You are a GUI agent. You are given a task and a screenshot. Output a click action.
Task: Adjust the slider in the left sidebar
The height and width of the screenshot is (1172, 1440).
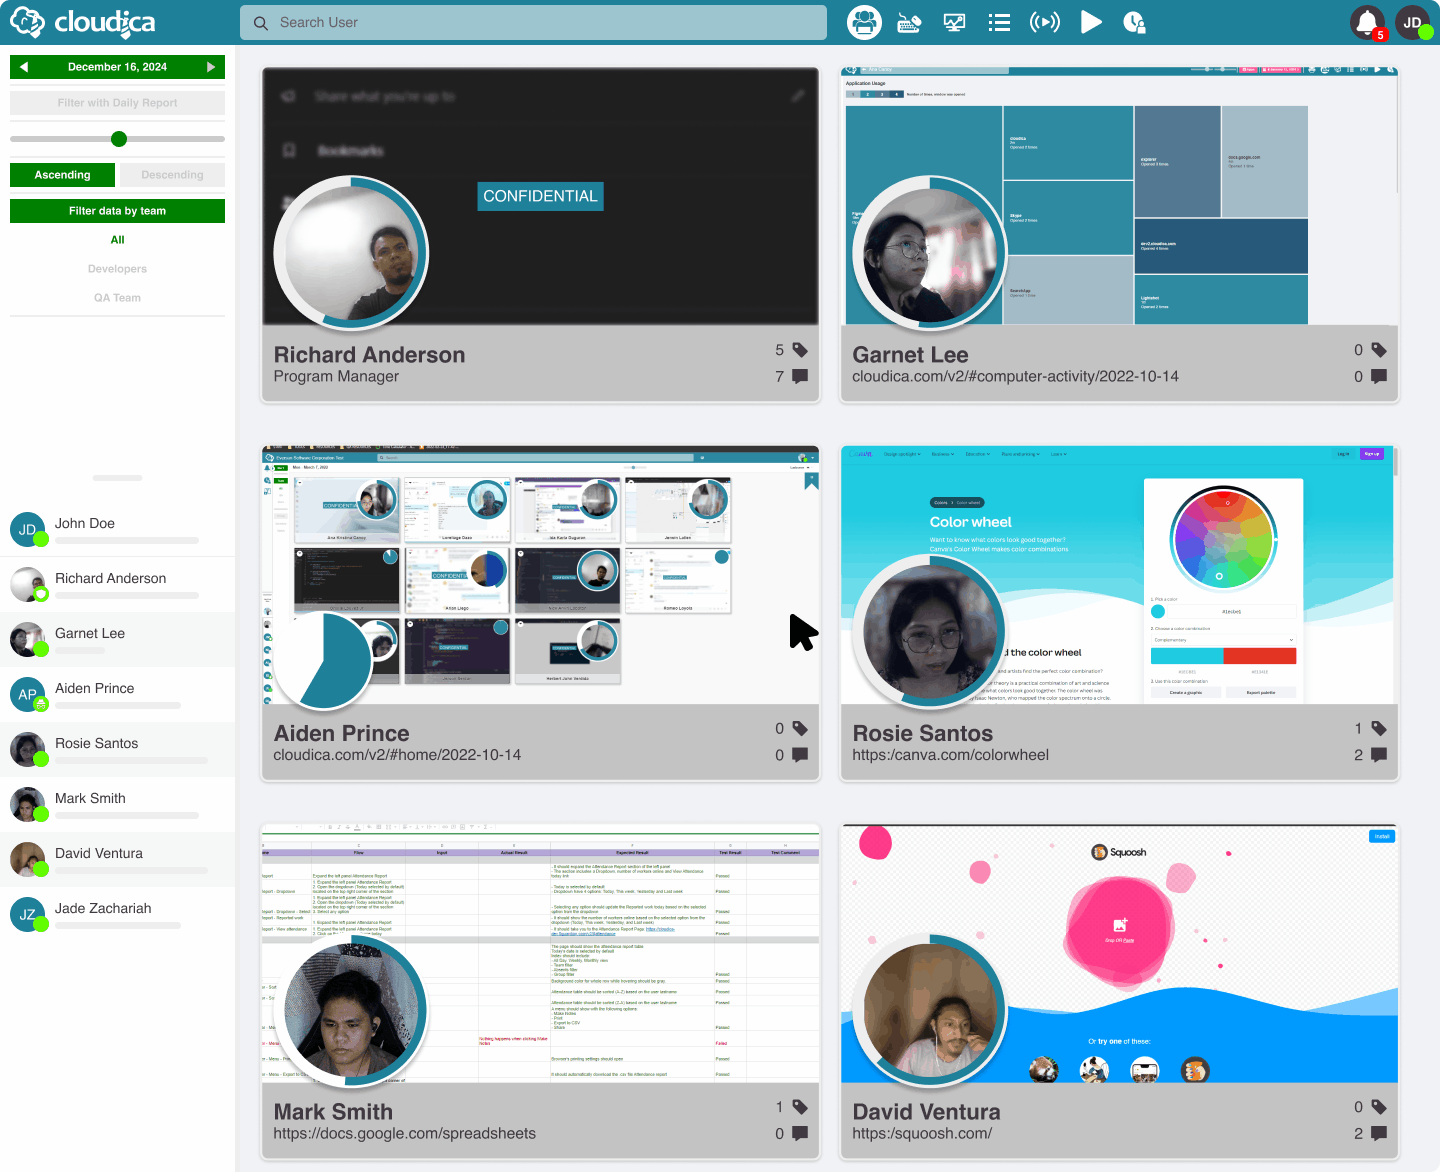(x=118, y=138)
